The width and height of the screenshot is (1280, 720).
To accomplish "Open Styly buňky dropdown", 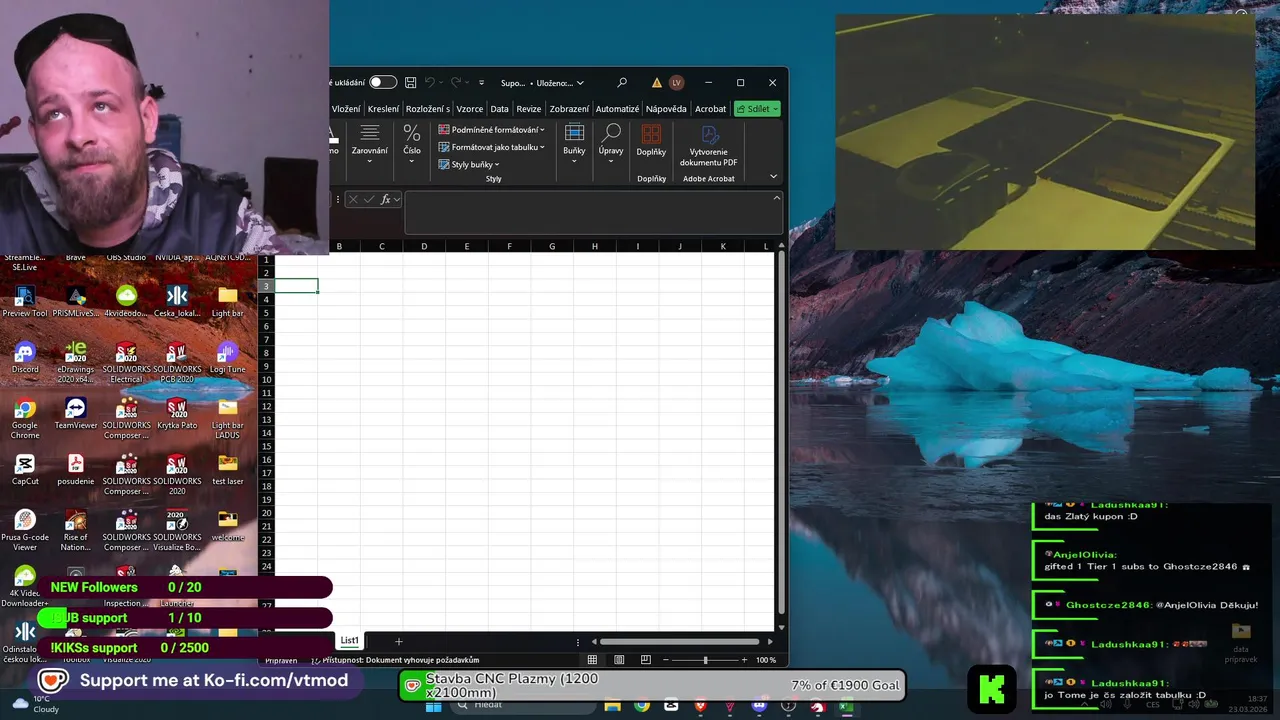I will click(x=469, y=164).
